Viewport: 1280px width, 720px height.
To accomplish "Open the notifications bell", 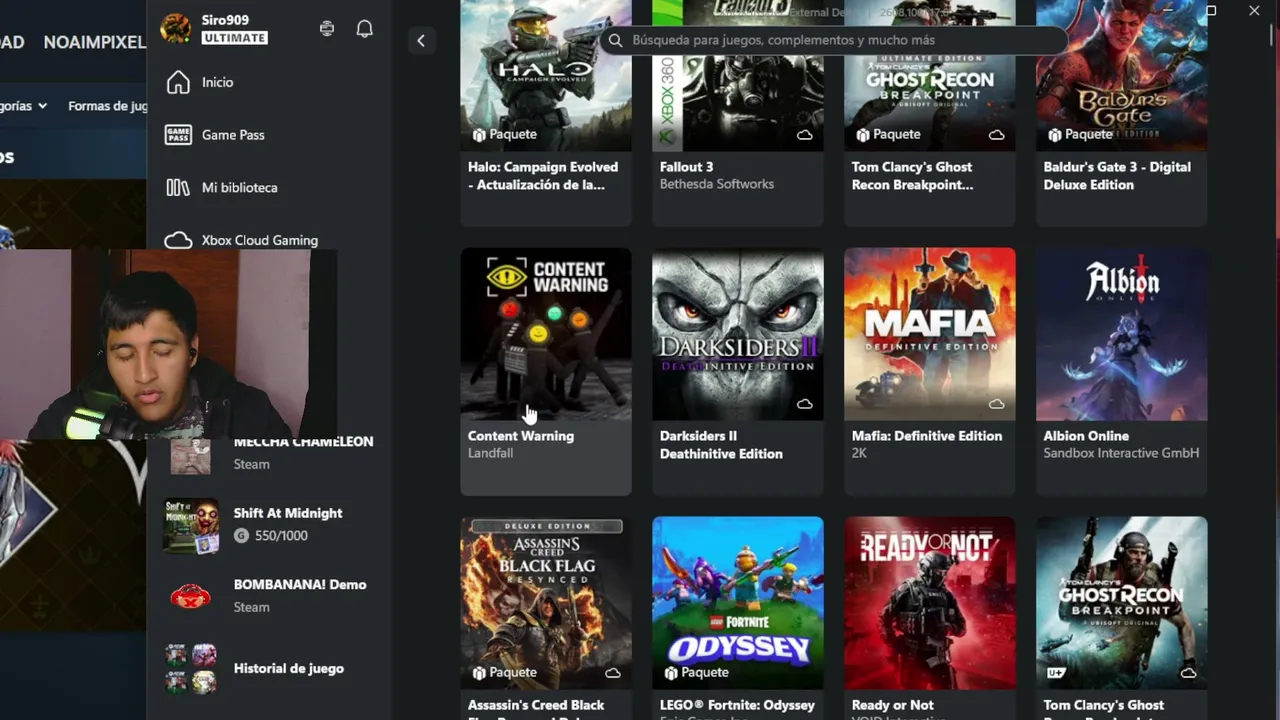I will (365, 29).
